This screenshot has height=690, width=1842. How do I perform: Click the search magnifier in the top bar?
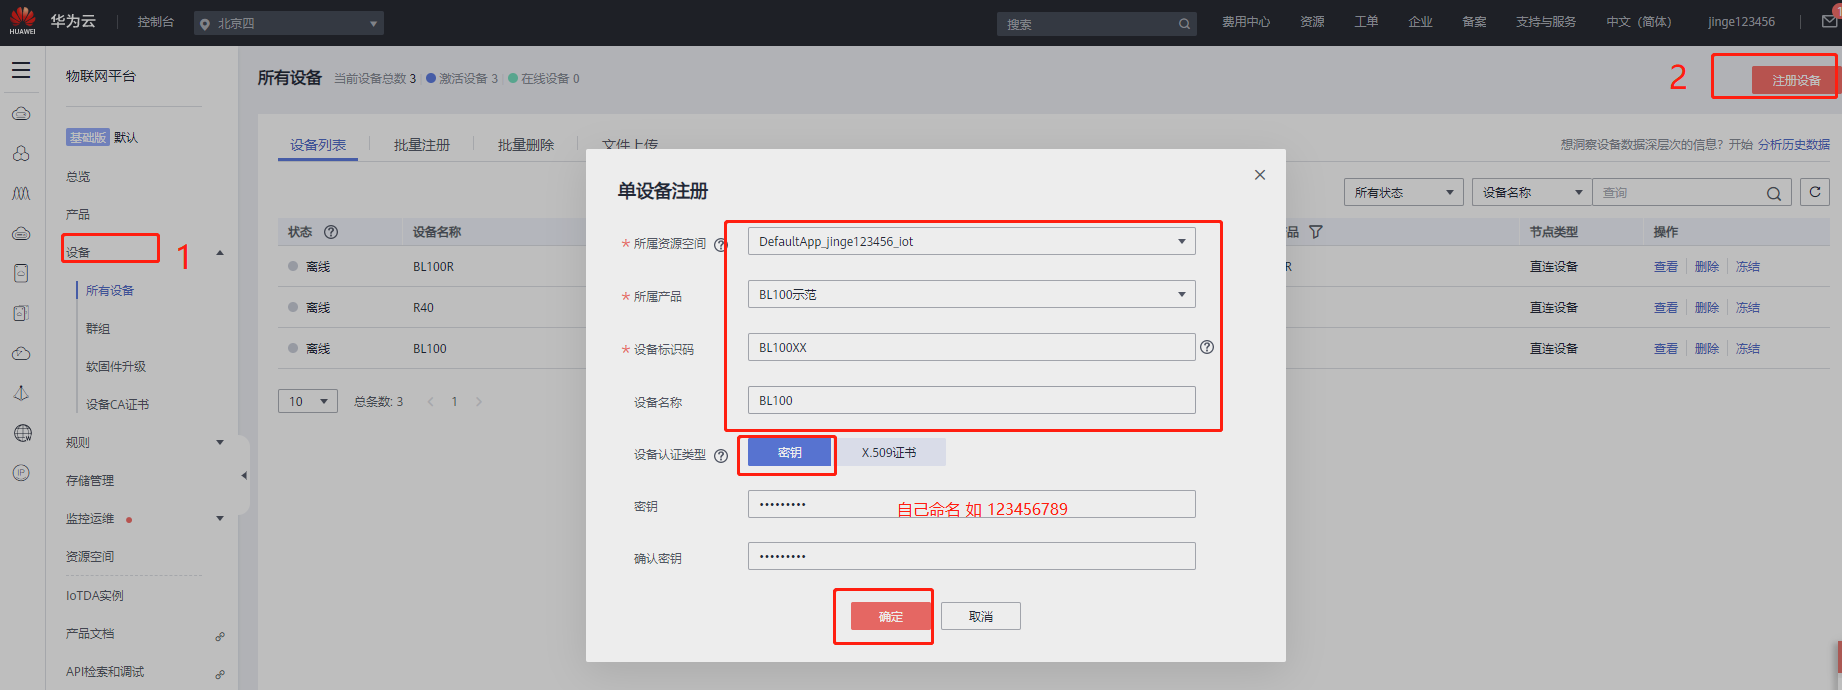pos(1184,24)
